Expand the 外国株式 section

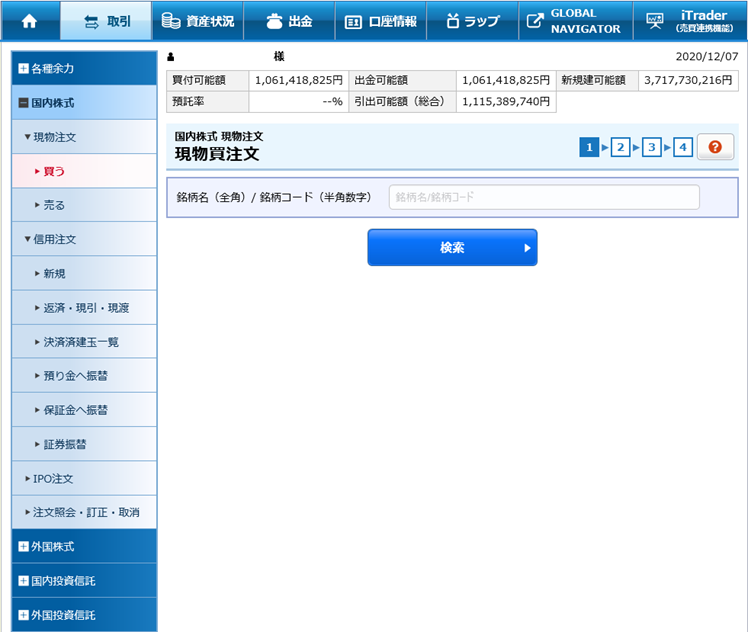click(x=84, y=546)
